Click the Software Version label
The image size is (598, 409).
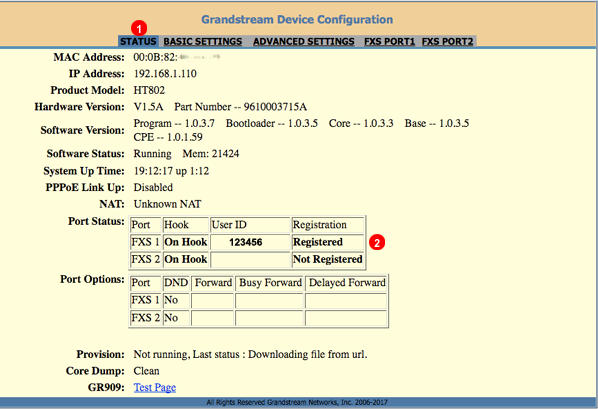tap(82, 130)
